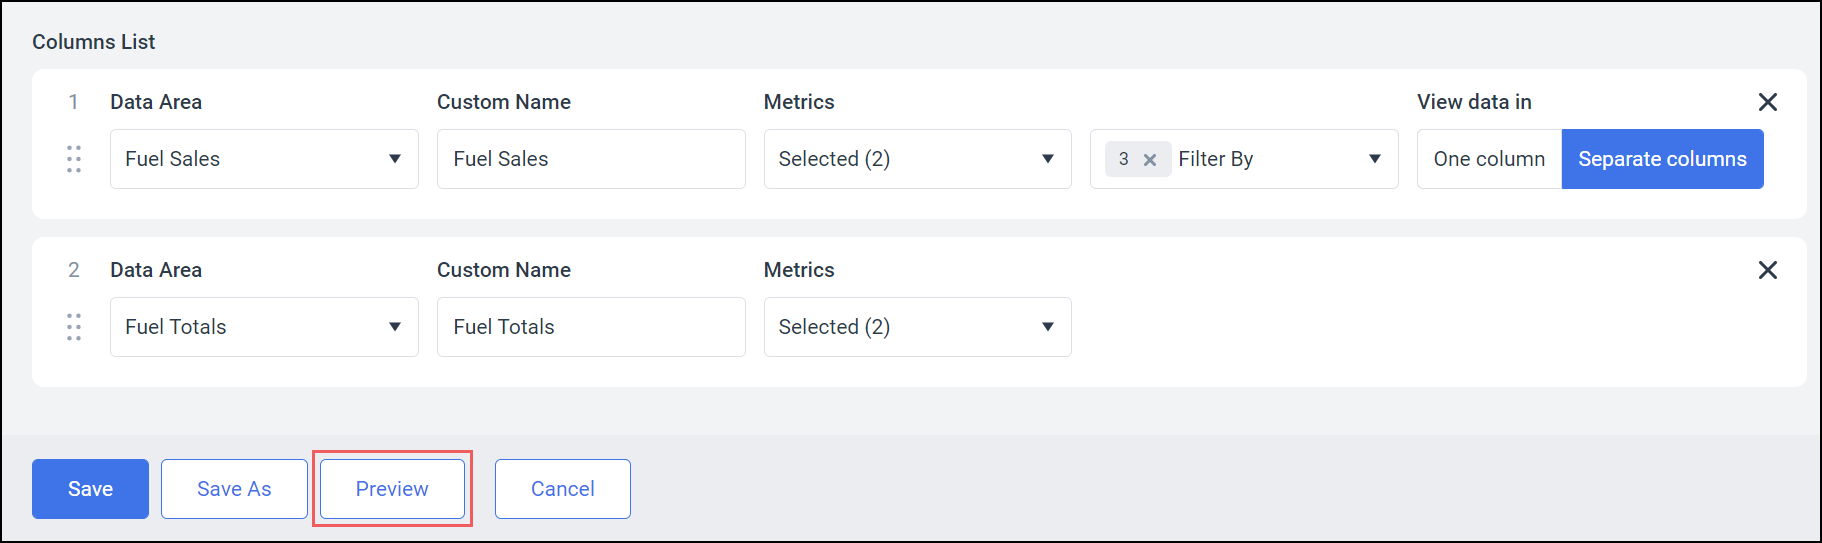Select One column view option
The width and height of the screenshot is (1822, 543).
(1489, 159)
